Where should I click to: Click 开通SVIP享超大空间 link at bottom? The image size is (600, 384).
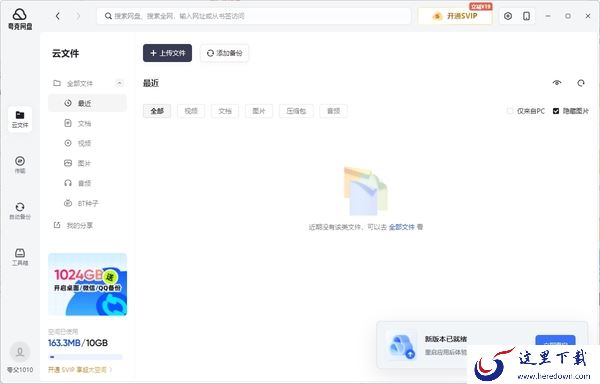(80, 369)
